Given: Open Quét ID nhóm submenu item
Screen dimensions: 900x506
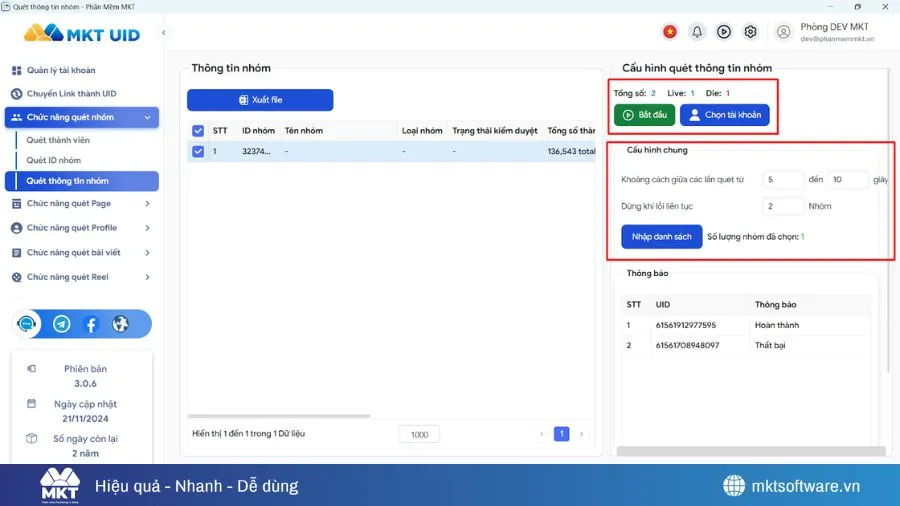Looking at the screenshot, I should tap(53, 160).
